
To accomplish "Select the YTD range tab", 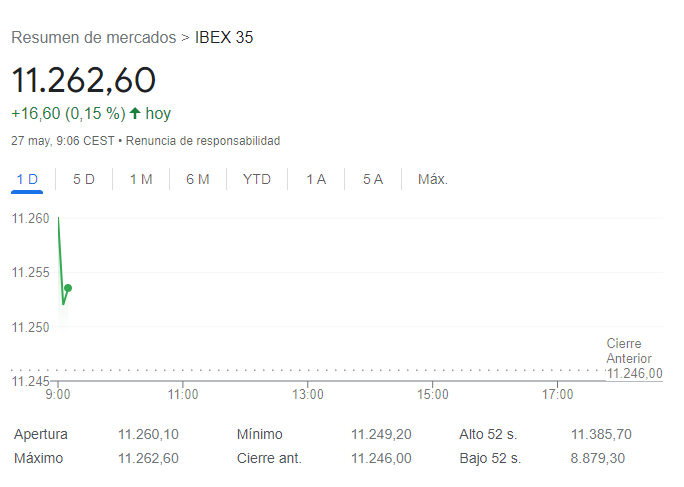I will click(257, 180).
